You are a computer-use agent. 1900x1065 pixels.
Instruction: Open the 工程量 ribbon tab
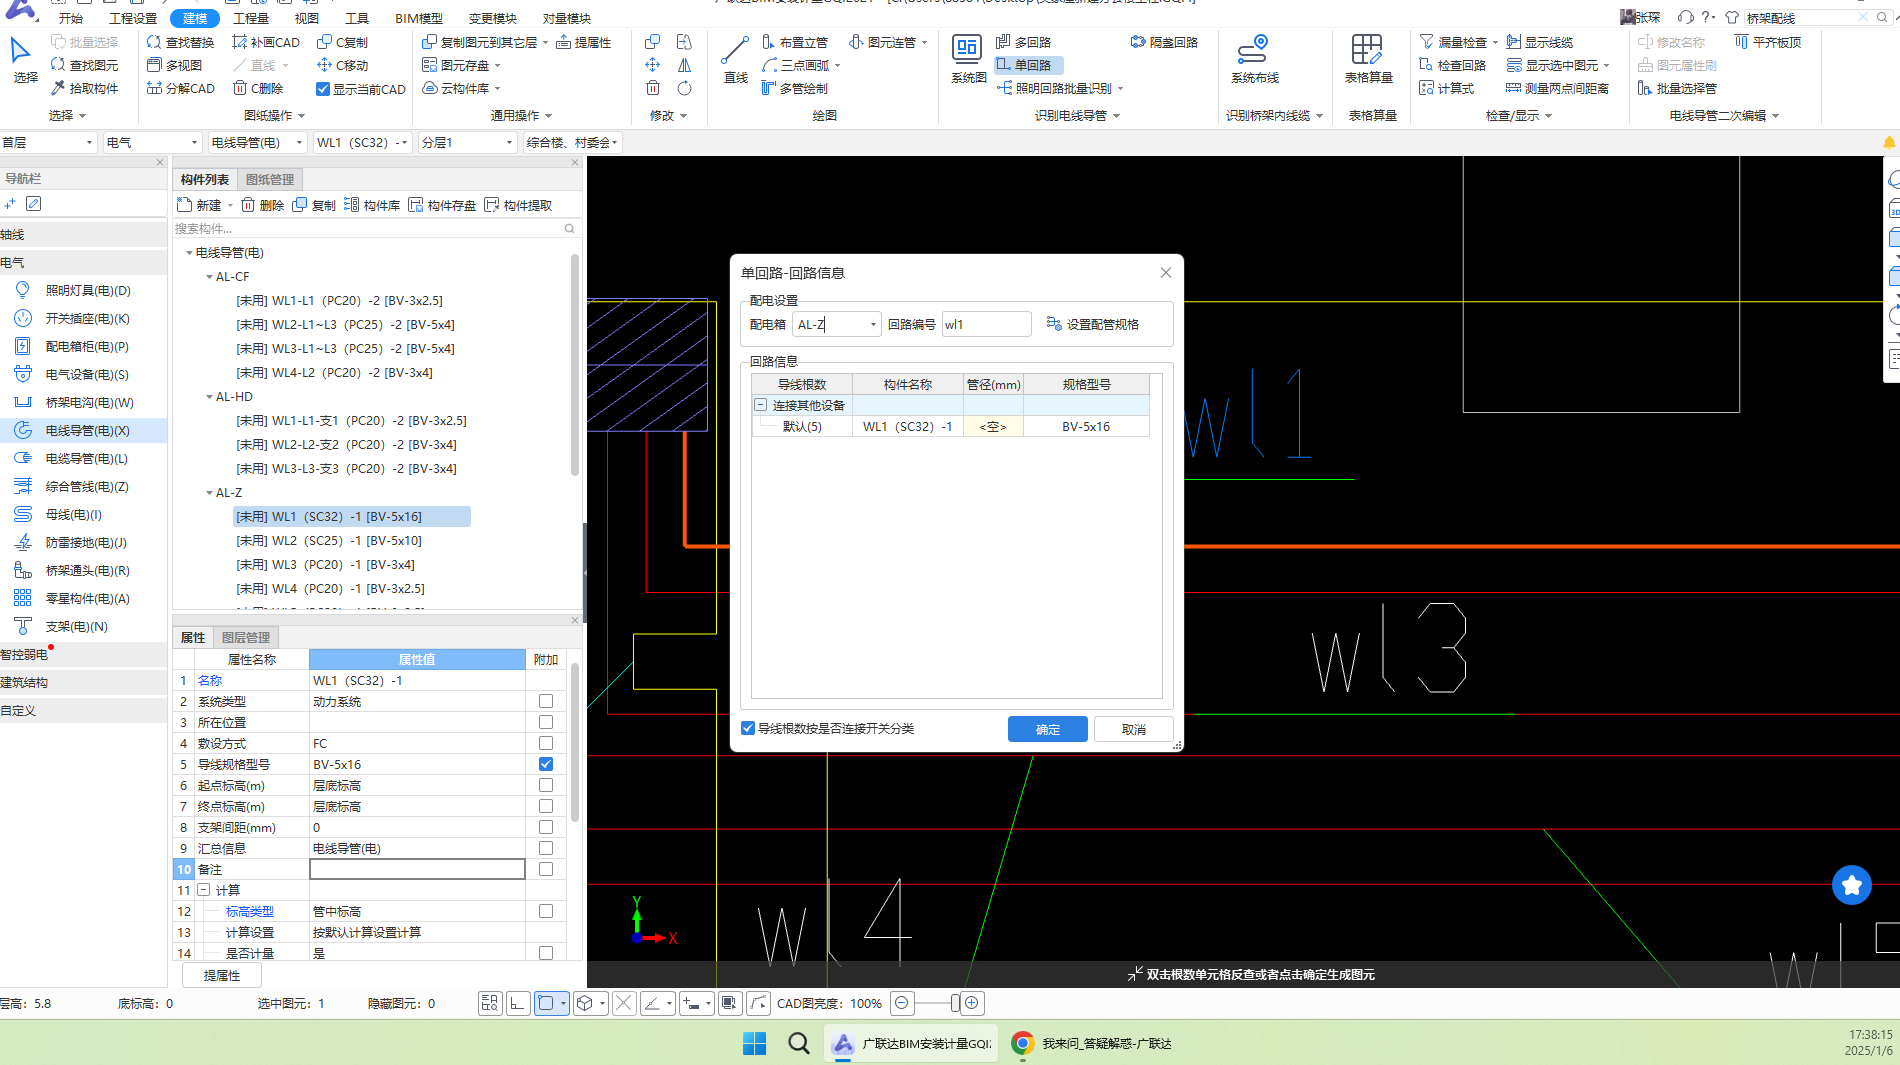tap(251, 18)
